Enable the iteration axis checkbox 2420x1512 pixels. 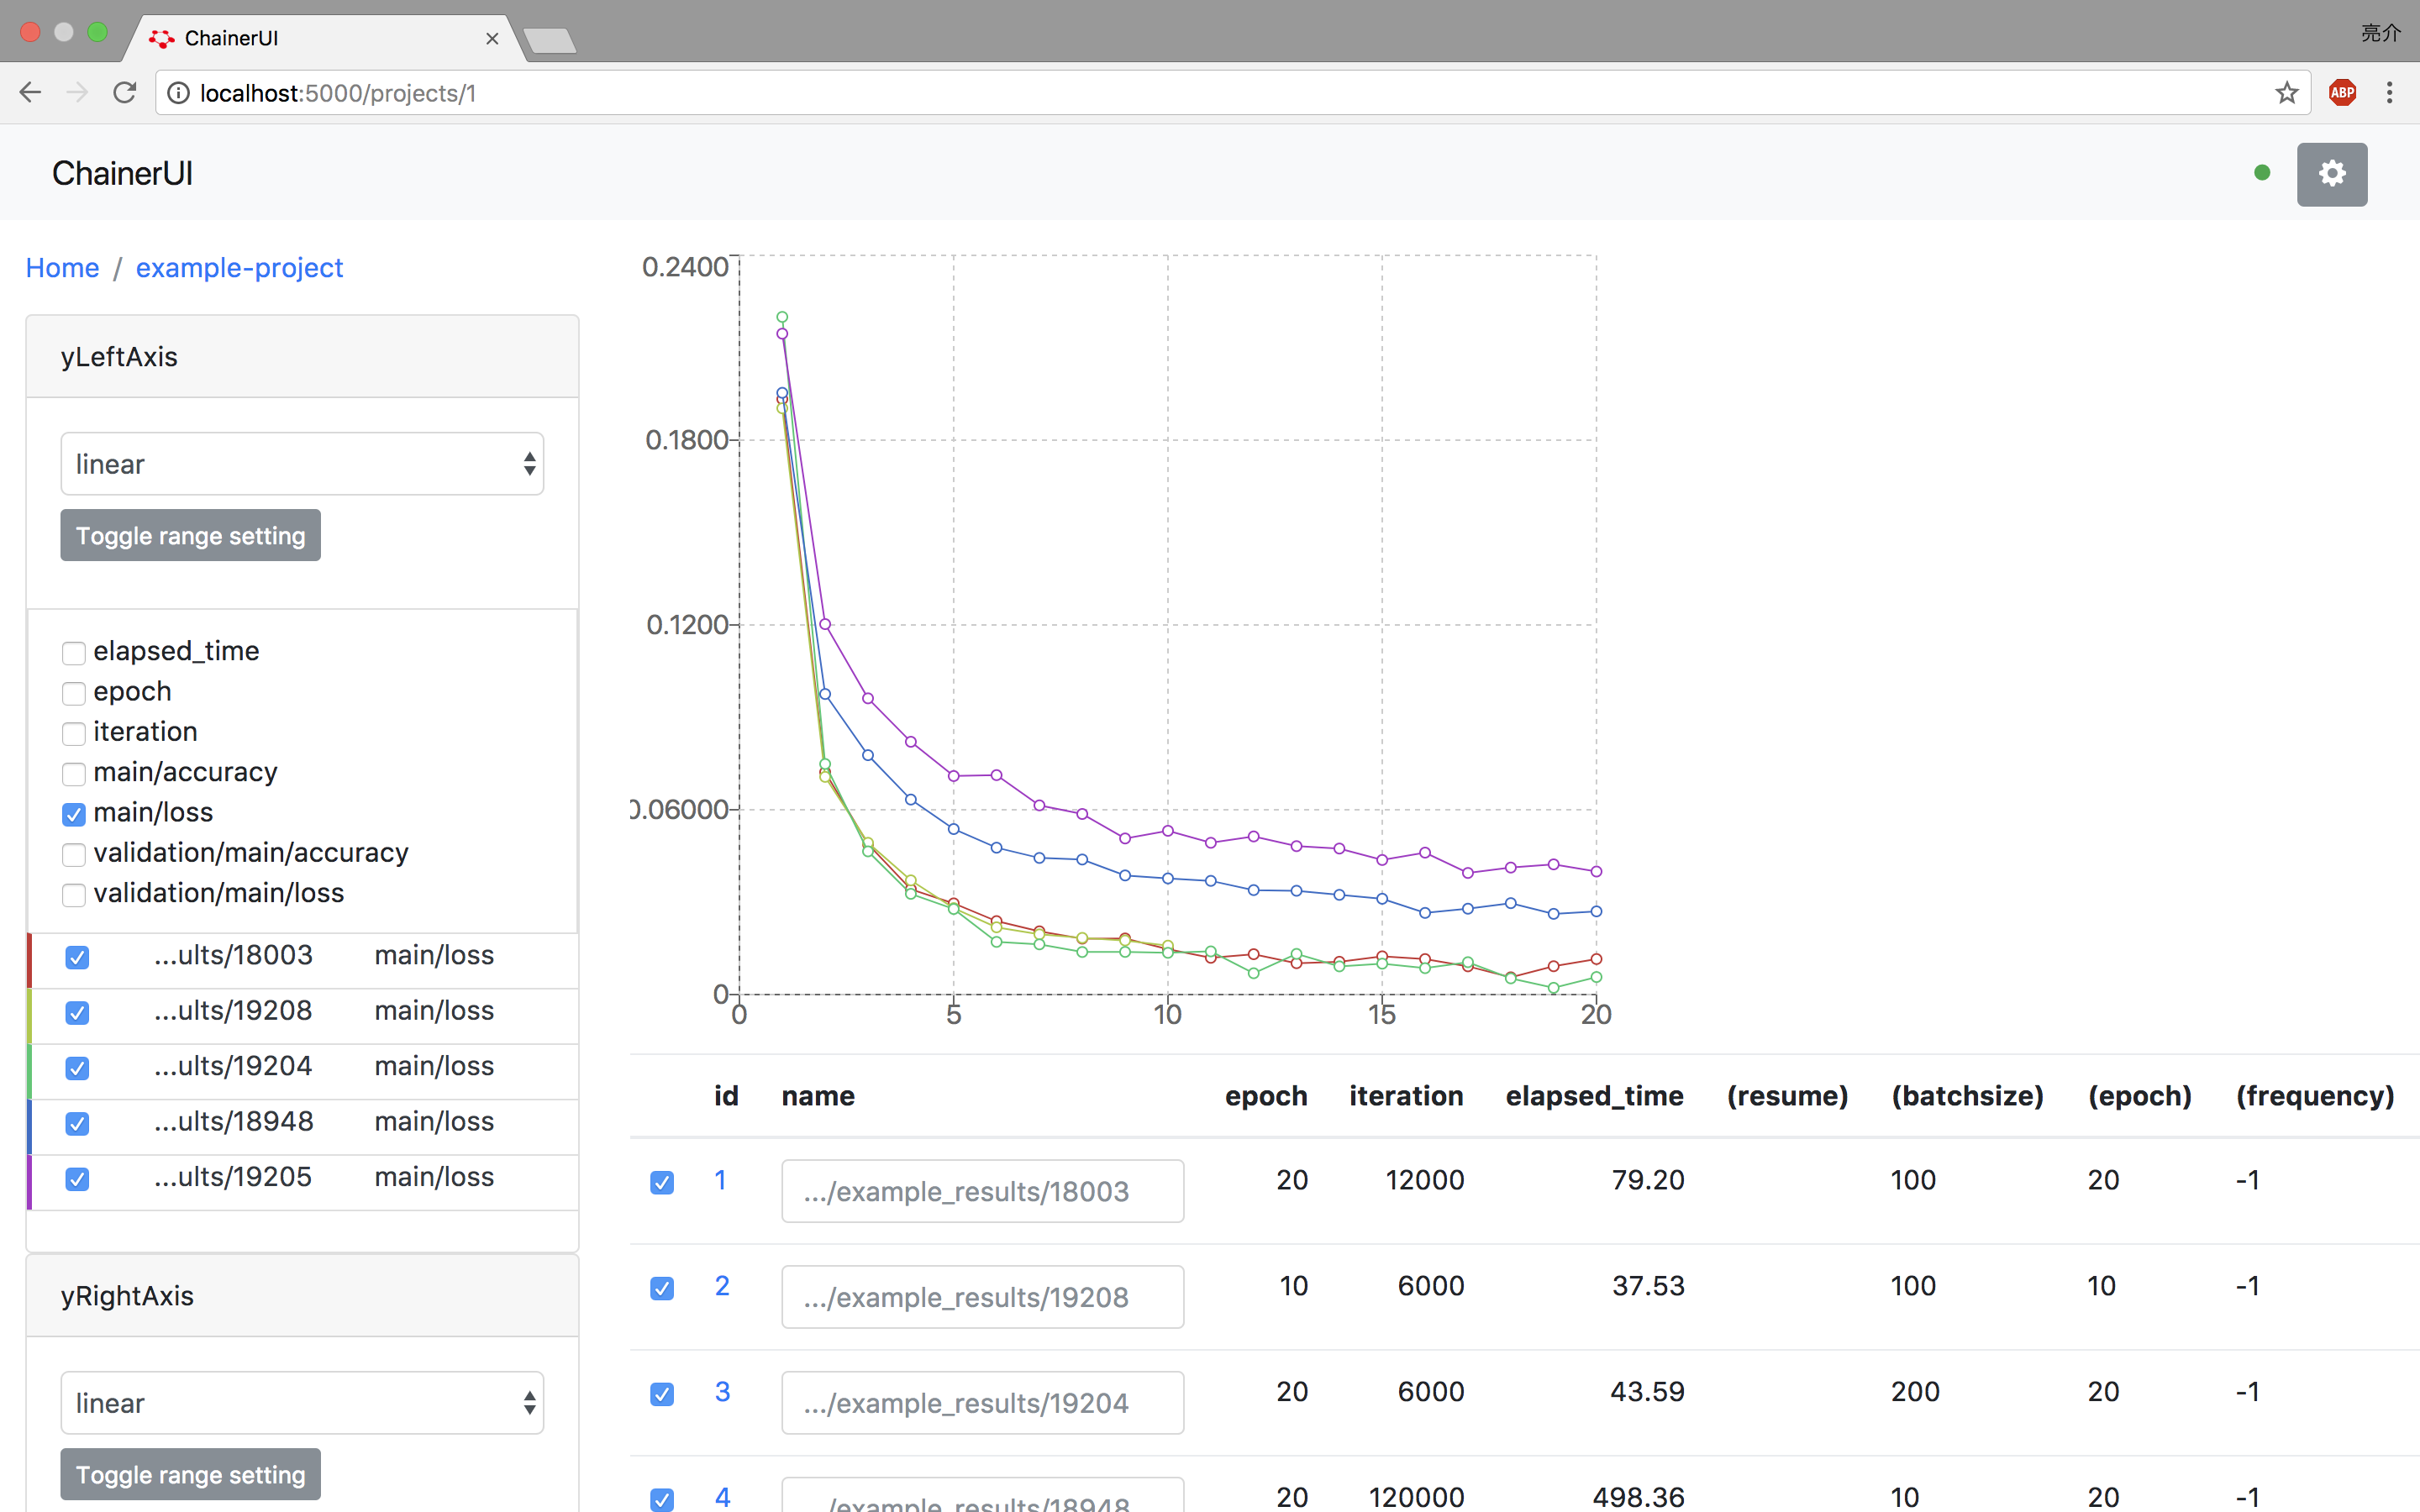[x=73, y=733]
